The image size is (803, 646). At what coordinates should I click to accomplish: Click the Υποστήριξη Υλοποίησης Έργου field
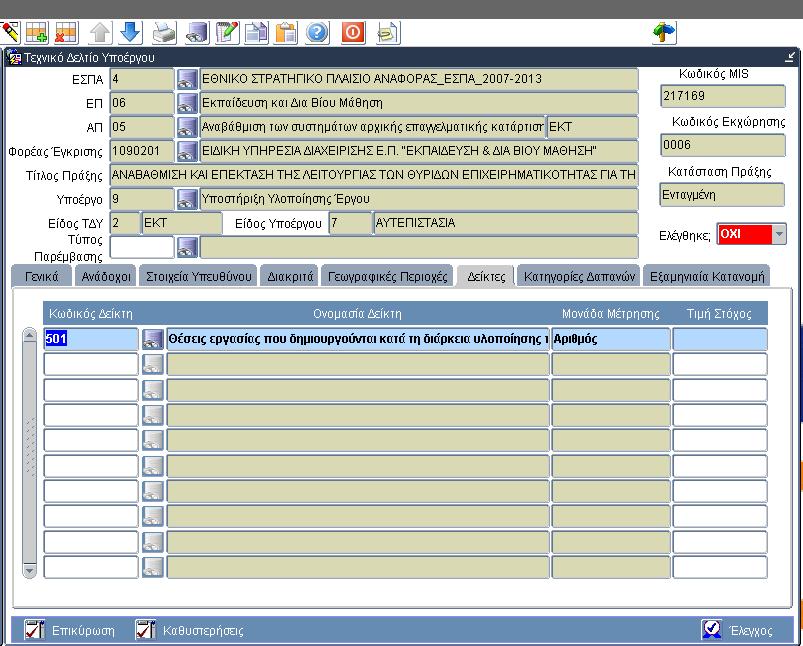pos(419,199)
